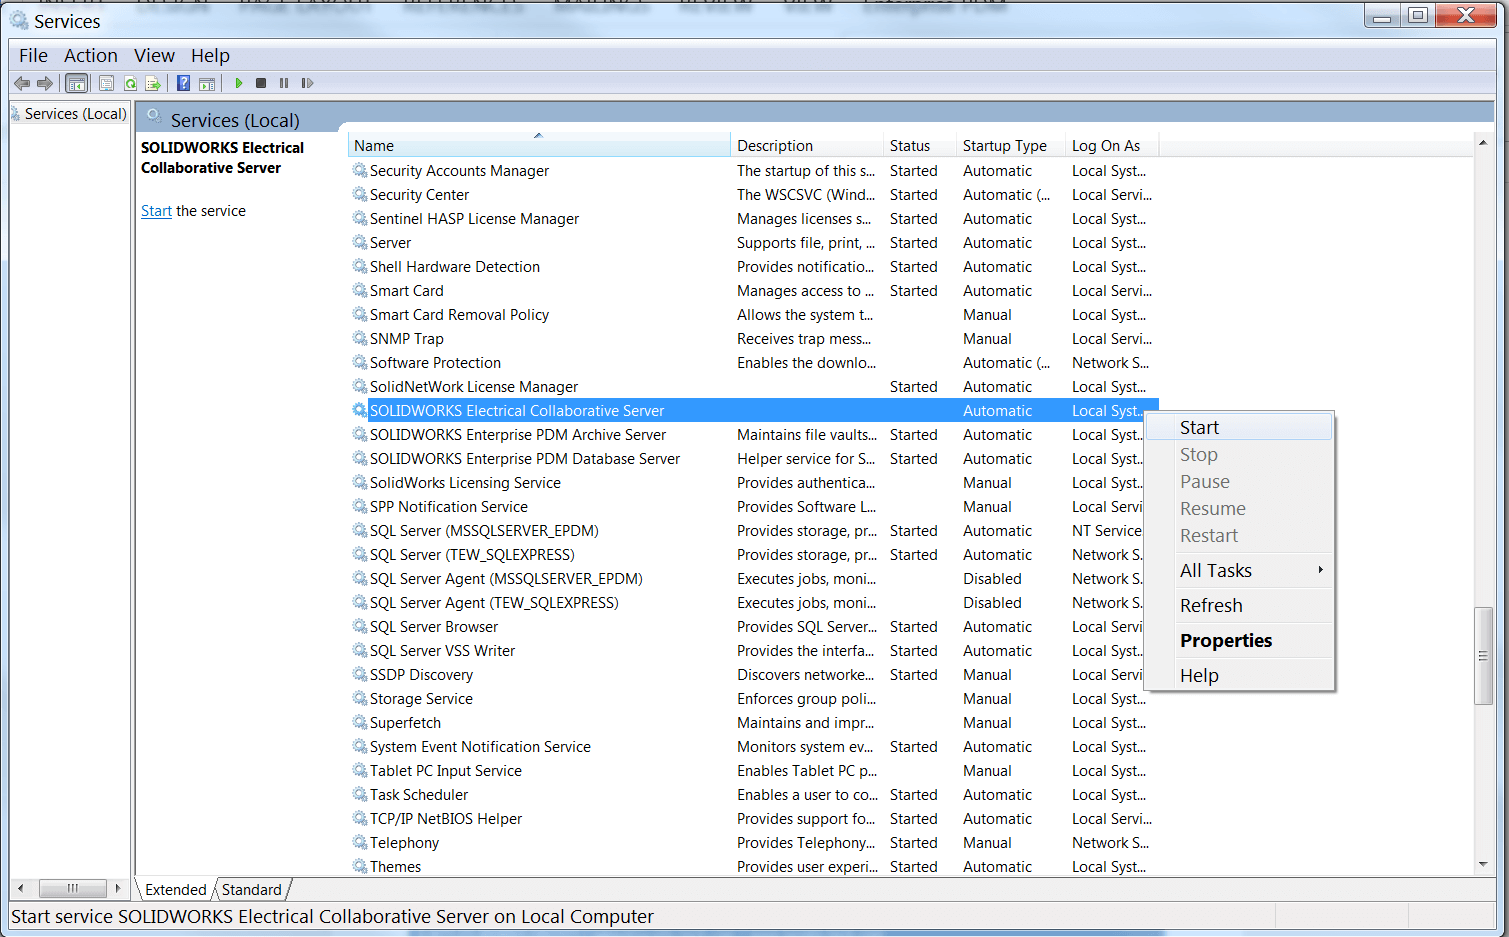
Task: Choose Properties in the context menu
Action: click(x=1240, y=640)
